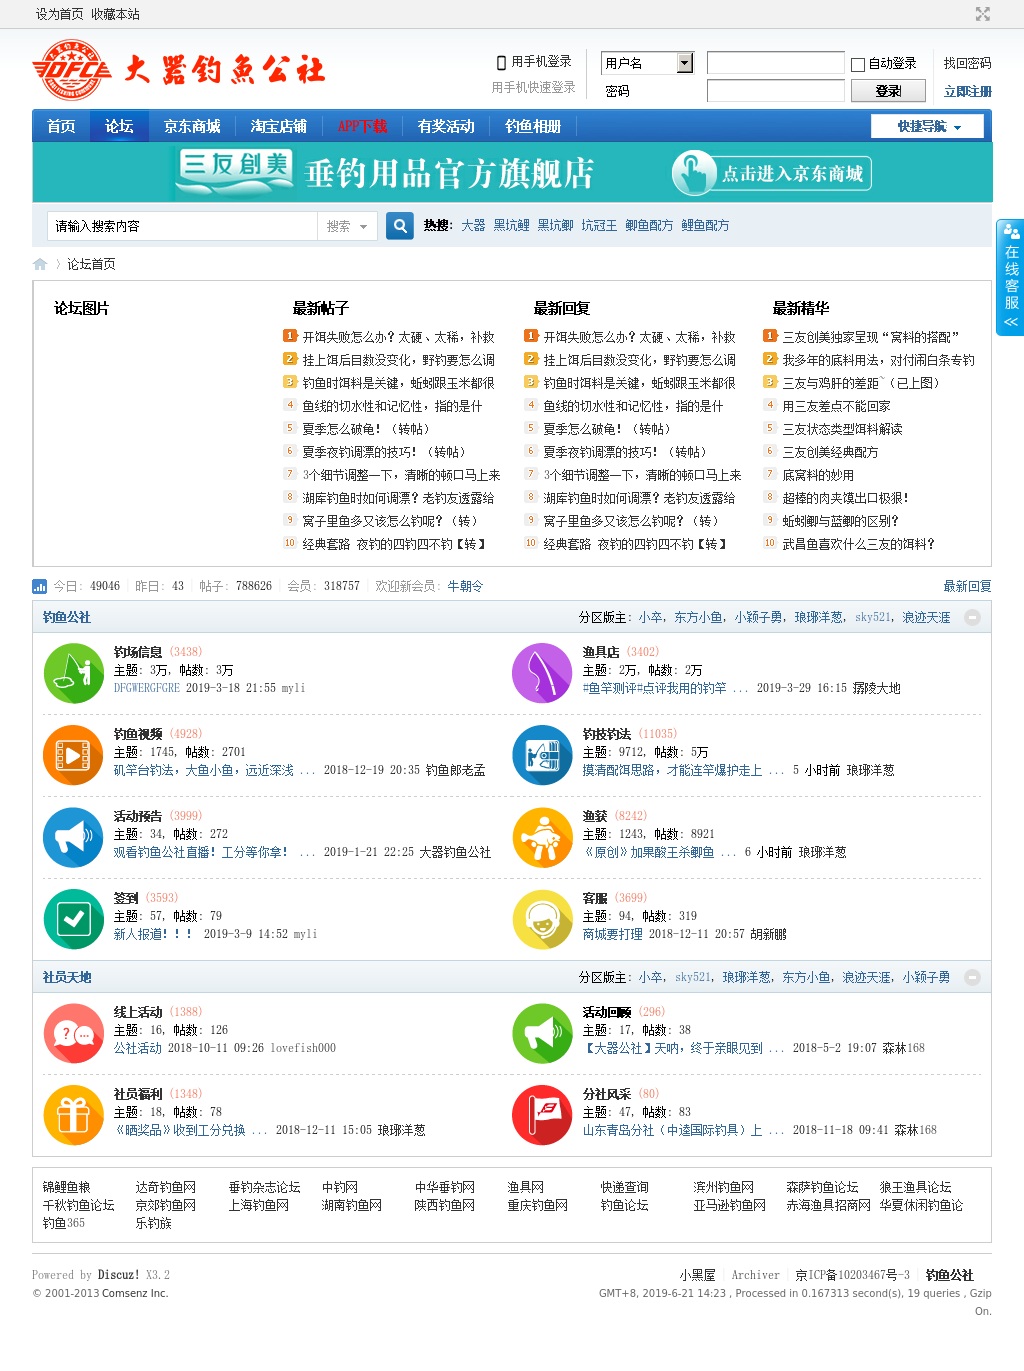Open 底窝料的妙用 in 最新精华

818,475
